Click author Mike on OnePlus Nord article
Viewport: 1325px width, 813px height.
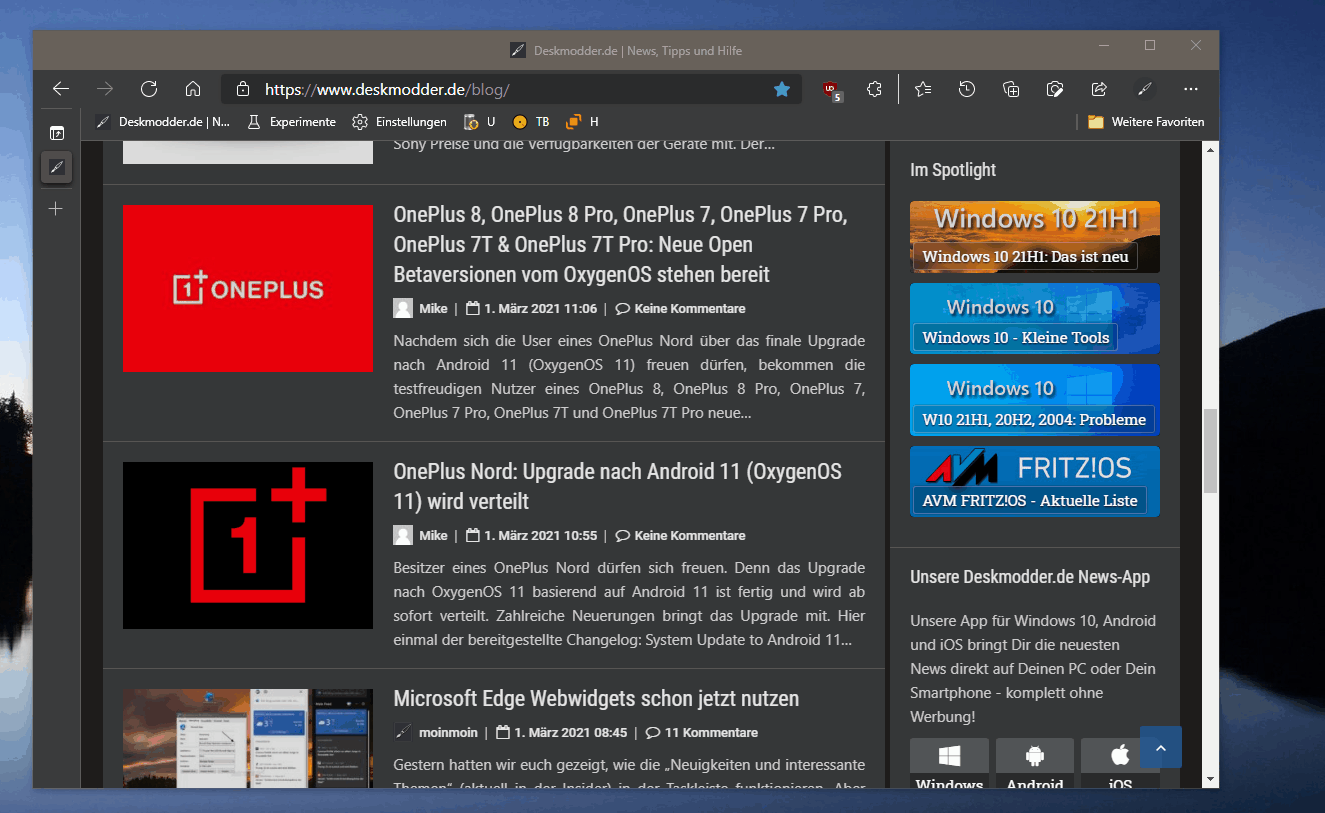[433, 536]
